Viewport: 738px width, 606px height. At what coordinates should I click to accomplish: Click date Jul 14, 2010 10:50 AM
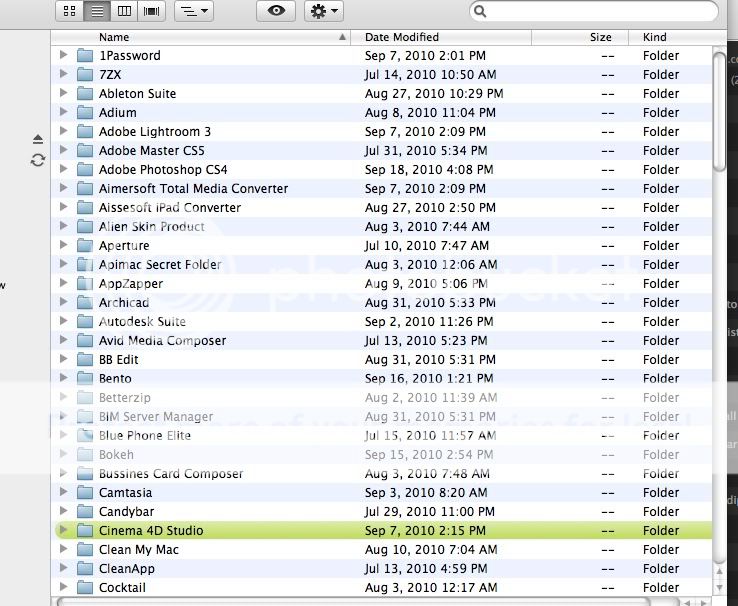[431, 74]
